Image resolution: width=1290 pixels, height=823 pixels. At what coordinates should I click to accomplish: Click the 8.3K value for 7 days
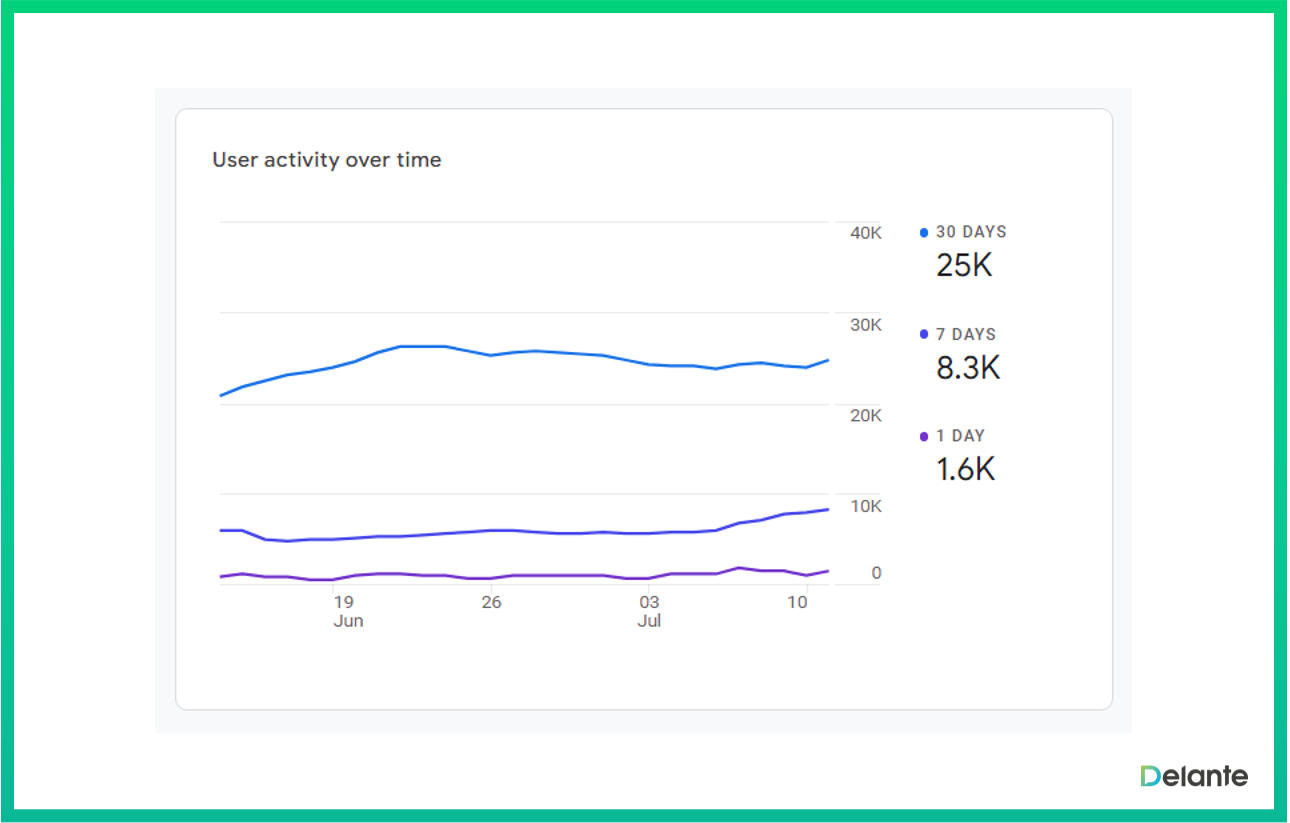[968, 368]
